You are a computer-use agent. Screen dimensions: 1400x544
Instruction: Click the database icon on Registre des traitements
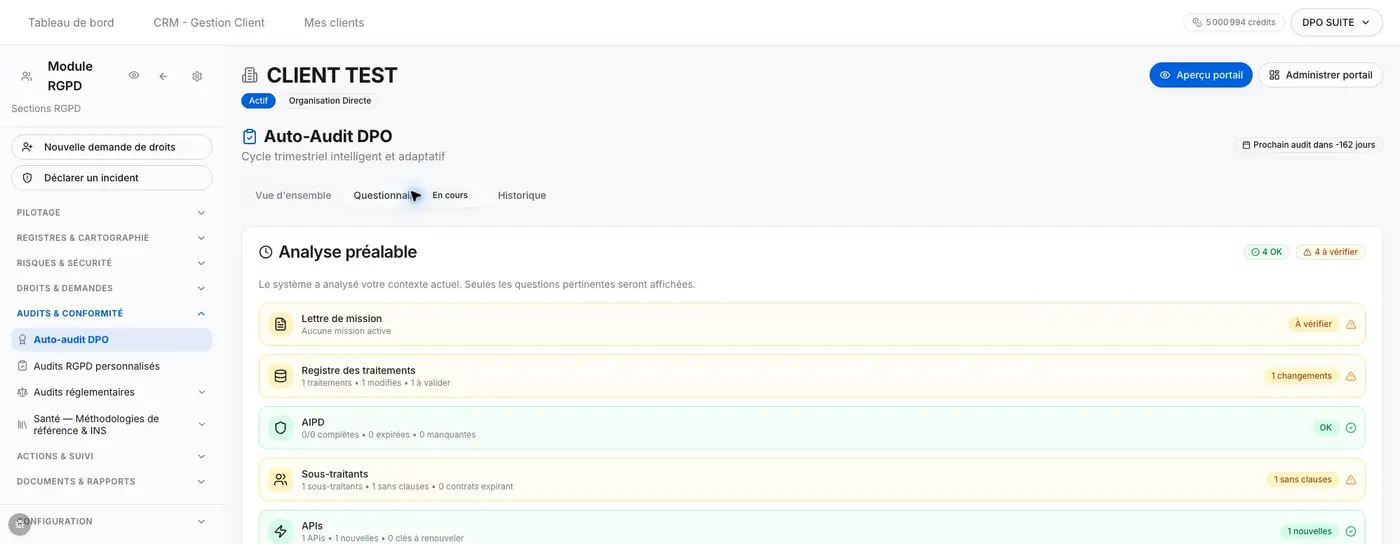281,376
